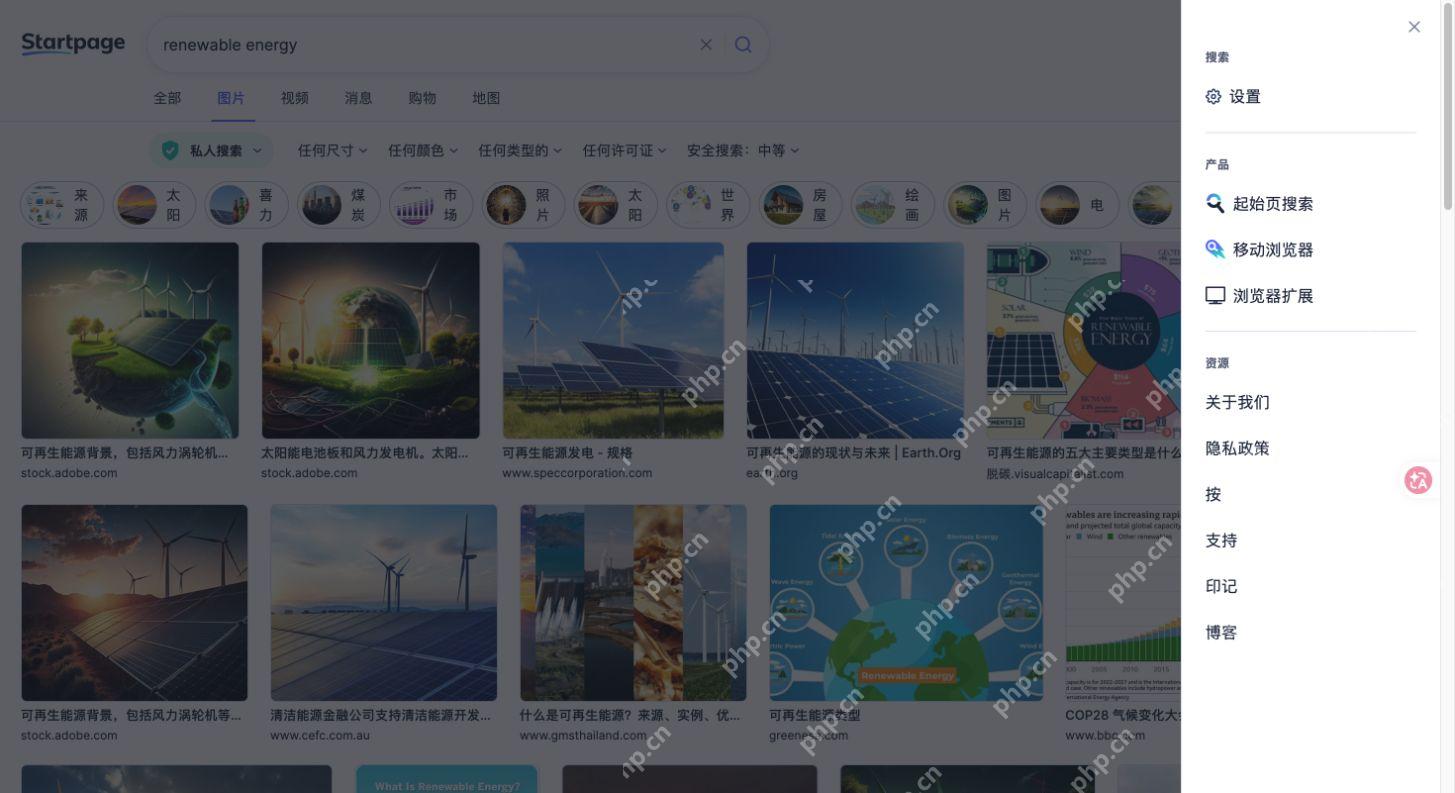Open the 可再生能源发电 - 规格 image thumbnail
Screen dimensions: 1455x793
613,340
